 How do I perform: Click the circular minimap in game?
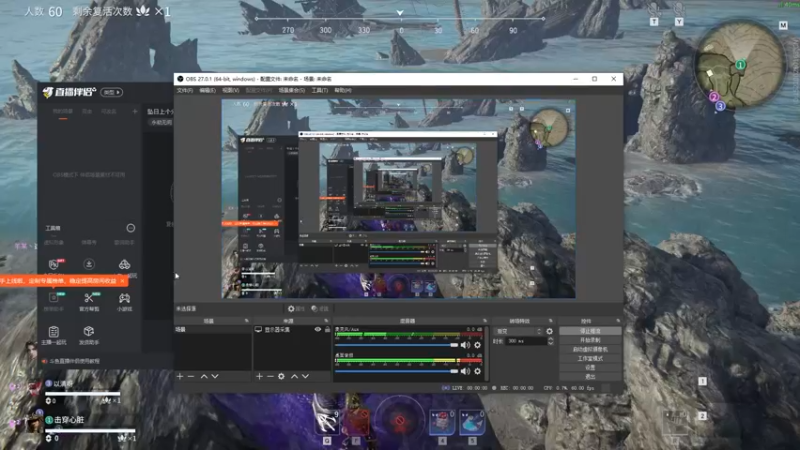pyautogui.click(x=740, y=64)
